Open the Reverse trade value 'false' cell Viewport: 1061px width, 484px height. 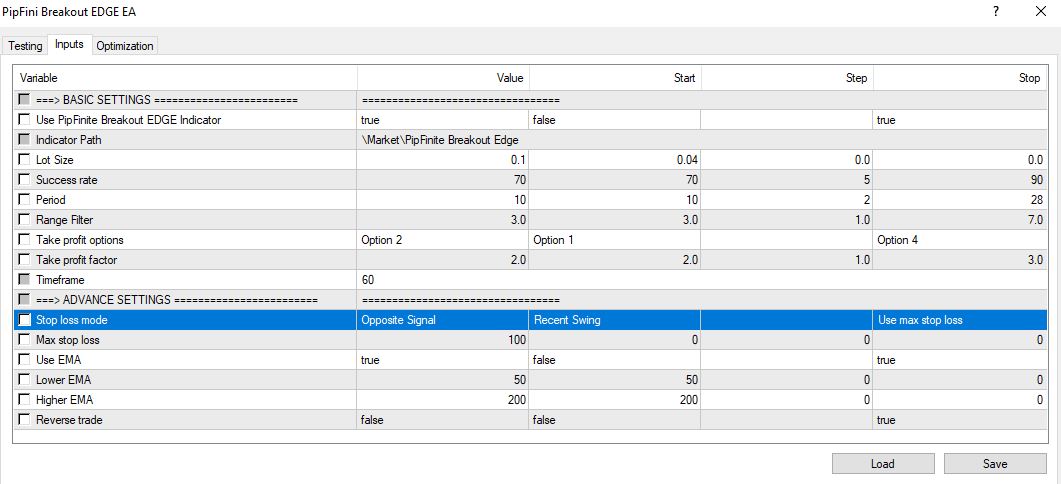point(443,420)
